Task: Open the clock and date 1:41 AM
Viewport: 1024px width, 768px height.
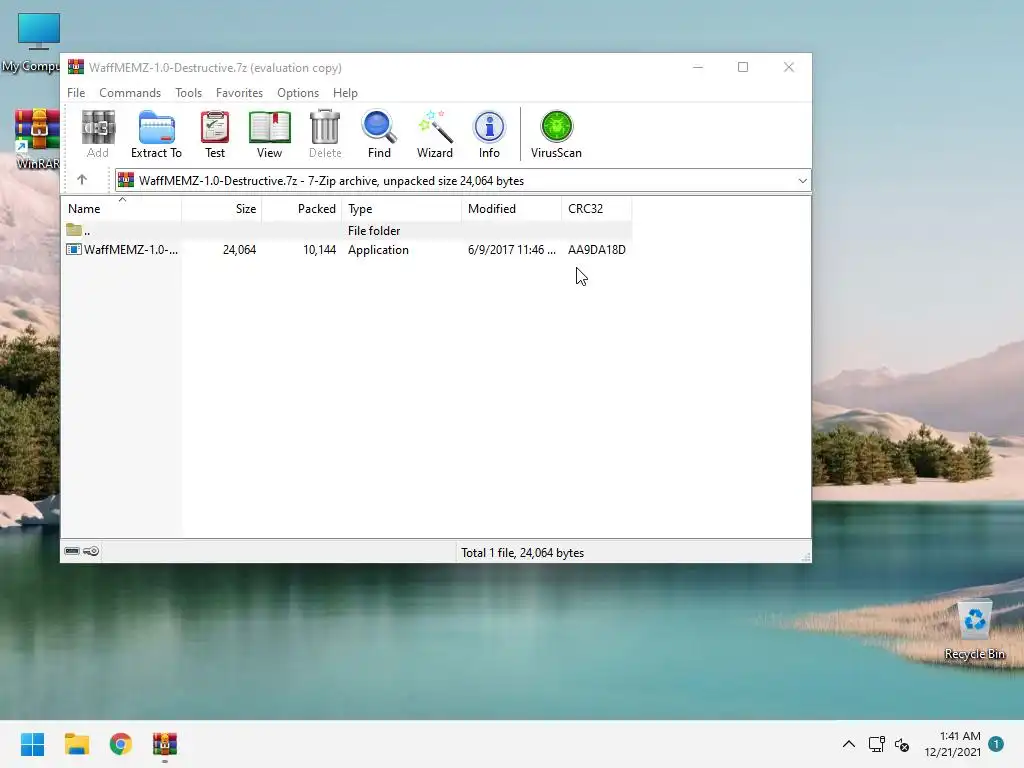Action: click(x=953, y=744)
